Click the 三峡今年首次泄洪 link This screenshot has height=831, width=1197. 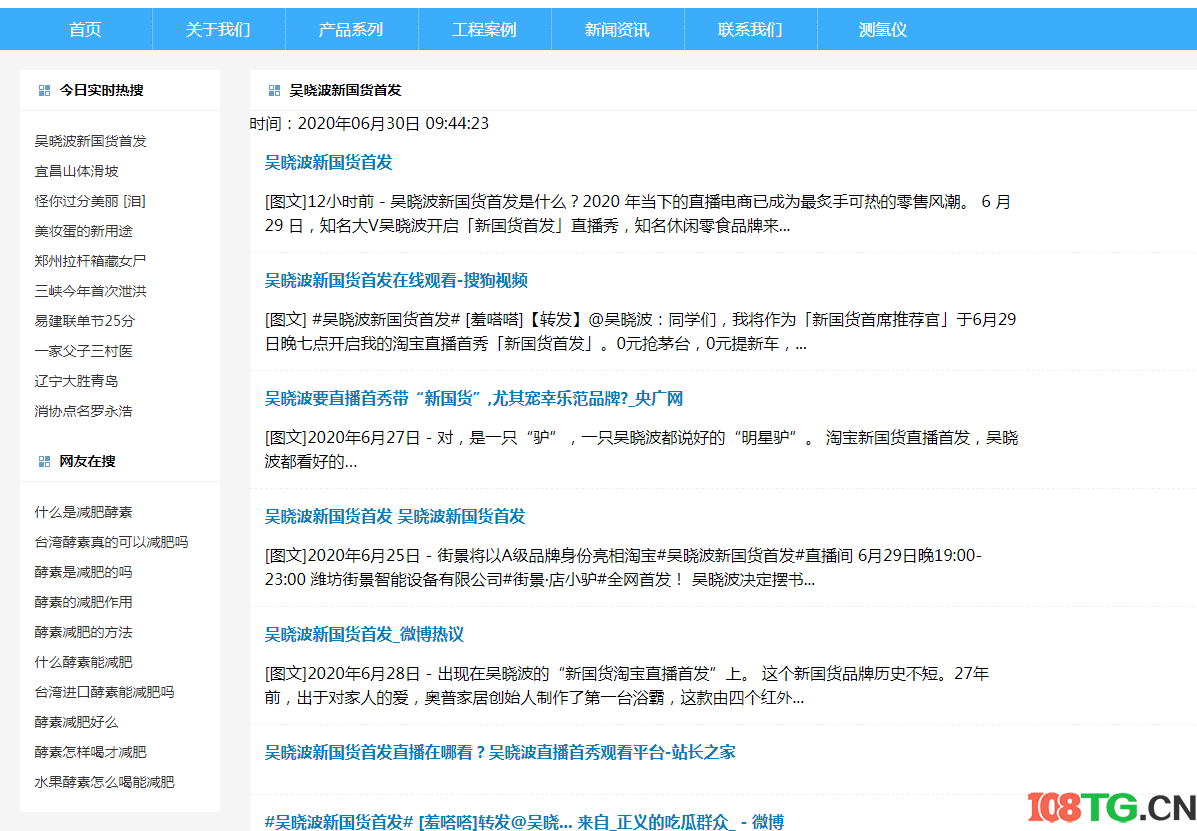pos(77,291)
